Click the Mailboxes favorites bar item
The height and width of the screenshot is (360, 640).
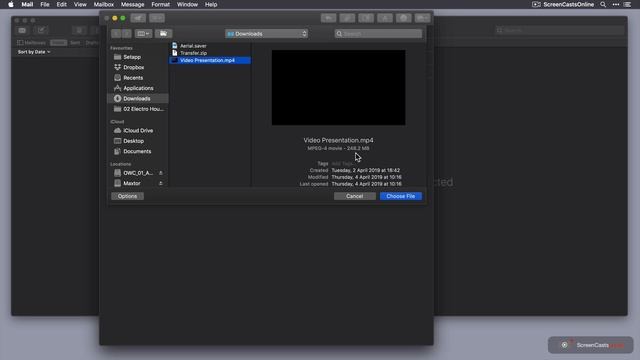point(31,42)
